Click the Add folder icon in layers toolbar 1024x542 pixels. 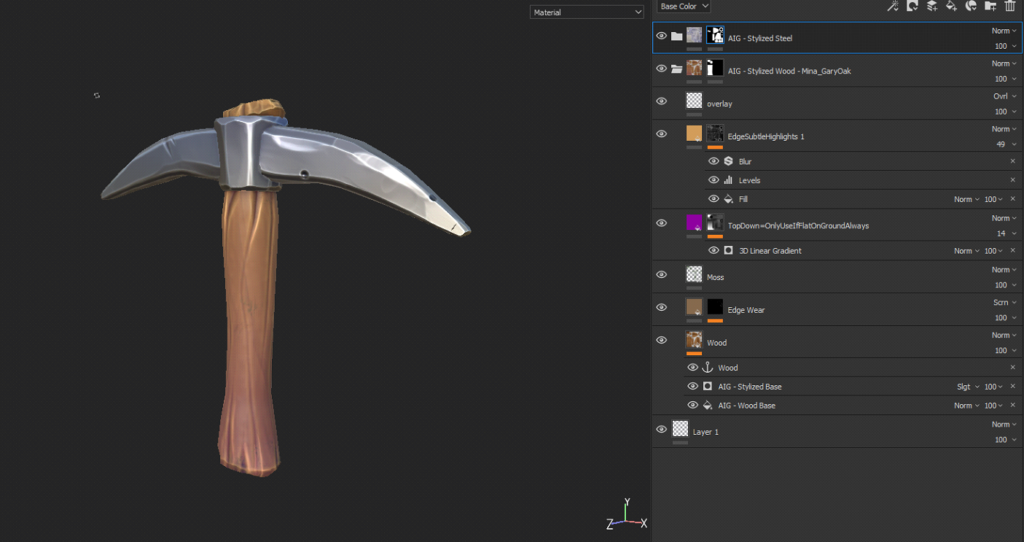click(x=991, y=7)
